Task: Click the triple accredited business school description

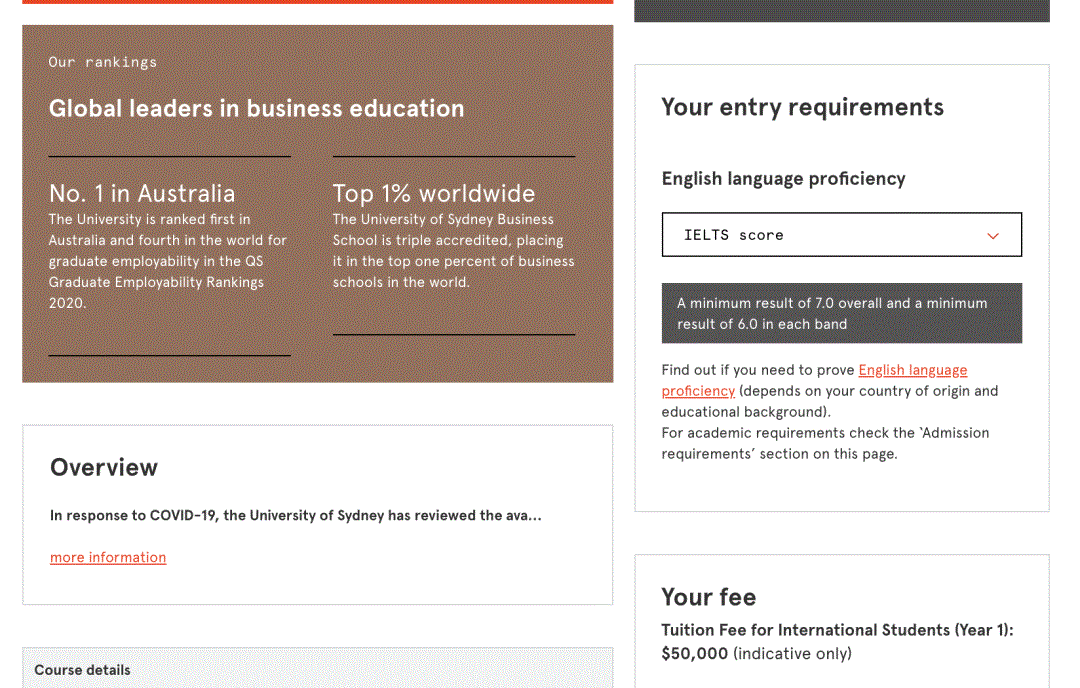Action: pos(453,251)
